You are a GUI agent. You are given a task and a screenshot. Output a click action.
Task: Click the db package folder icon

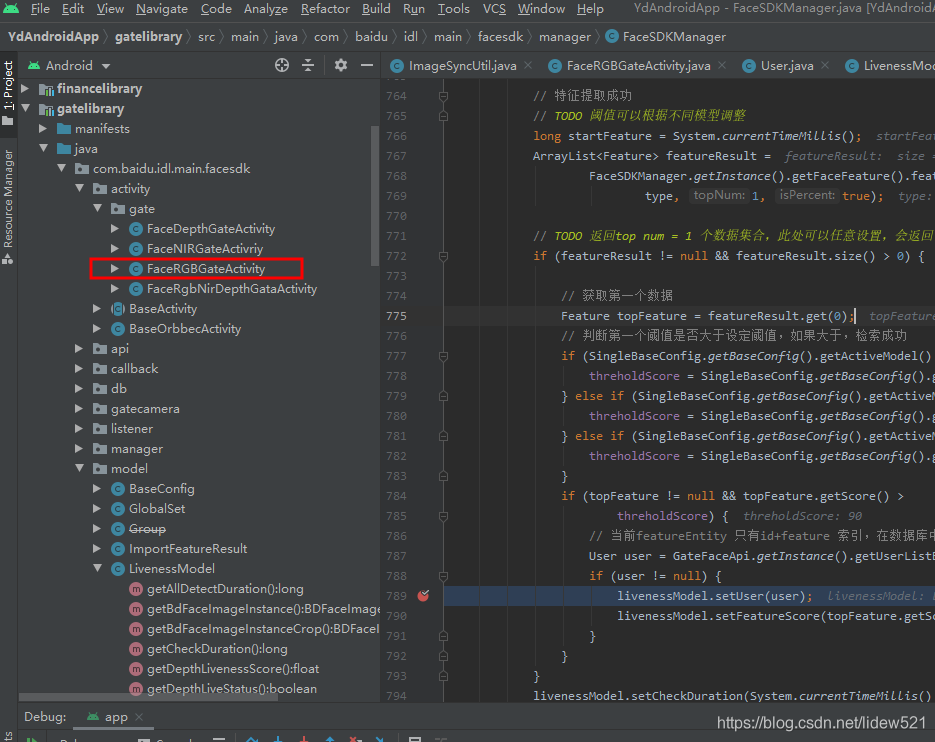tap(100, 389)
